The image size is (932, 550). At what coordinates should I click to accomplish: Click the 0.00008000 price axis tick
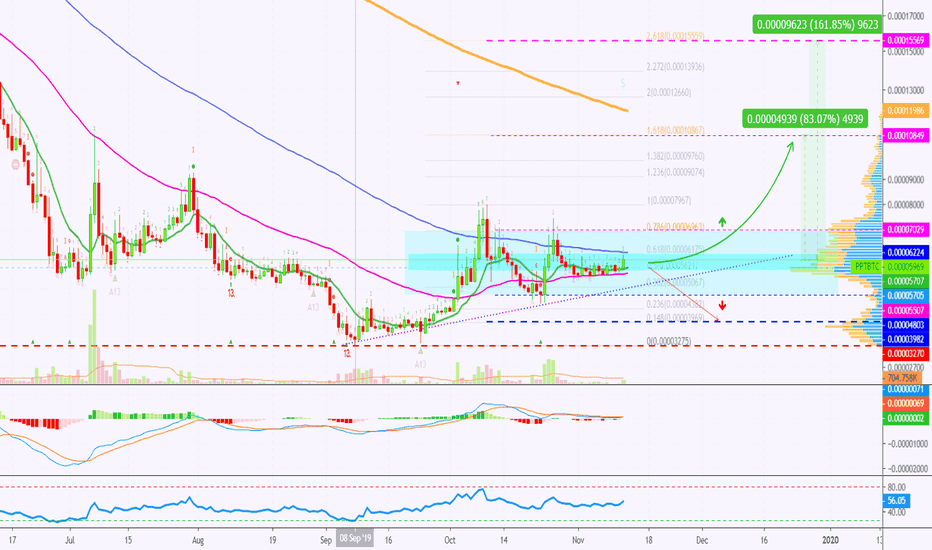point(906,205)
